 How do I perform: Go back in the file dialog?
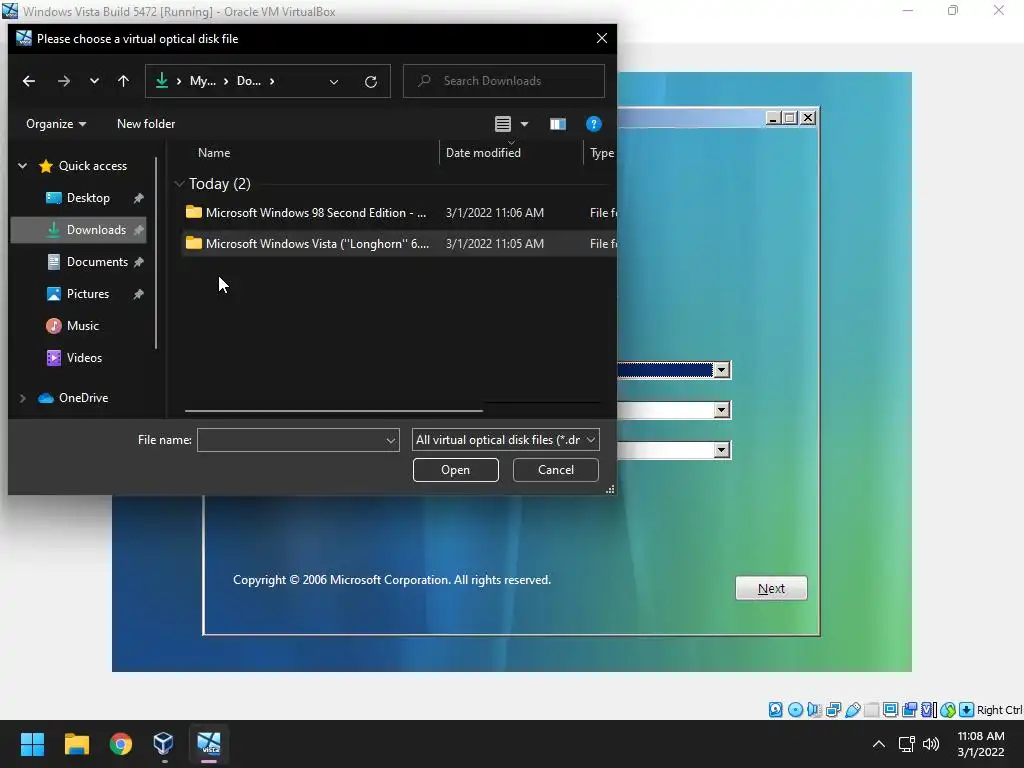(x=29, y=81)
